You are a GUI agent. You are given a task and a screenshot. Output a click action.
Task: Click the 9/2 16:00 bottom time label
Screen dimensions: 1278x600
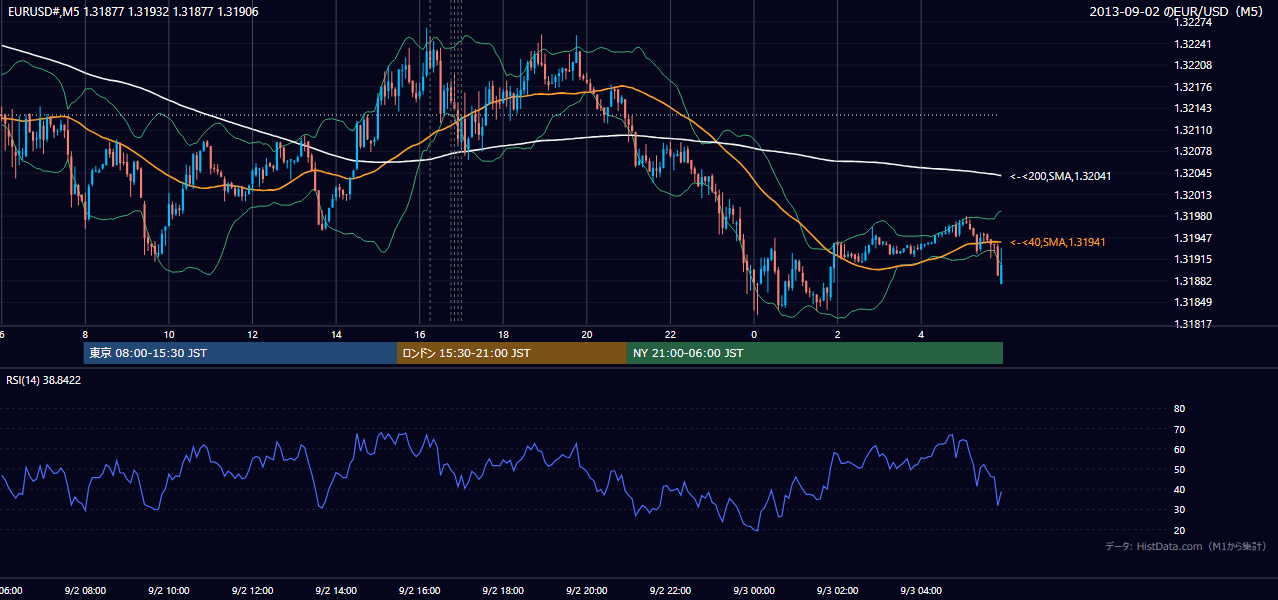tap(419, 590)
